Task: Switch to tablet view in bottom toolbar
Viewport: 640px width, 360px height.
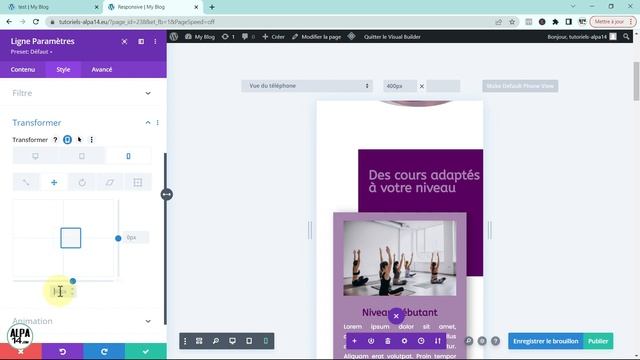Action: click(x=249, y=341)
